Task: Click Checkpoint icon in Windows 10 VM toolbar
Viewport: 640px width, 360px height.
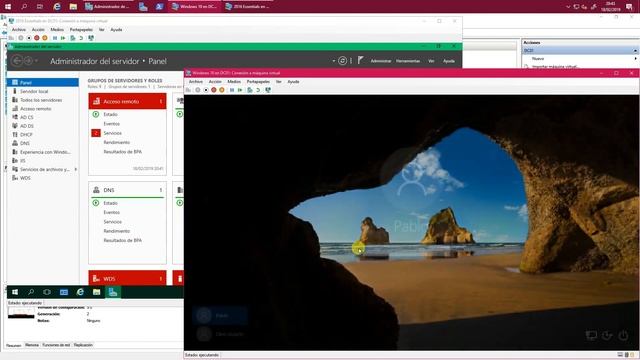Action: pos(250,90)
